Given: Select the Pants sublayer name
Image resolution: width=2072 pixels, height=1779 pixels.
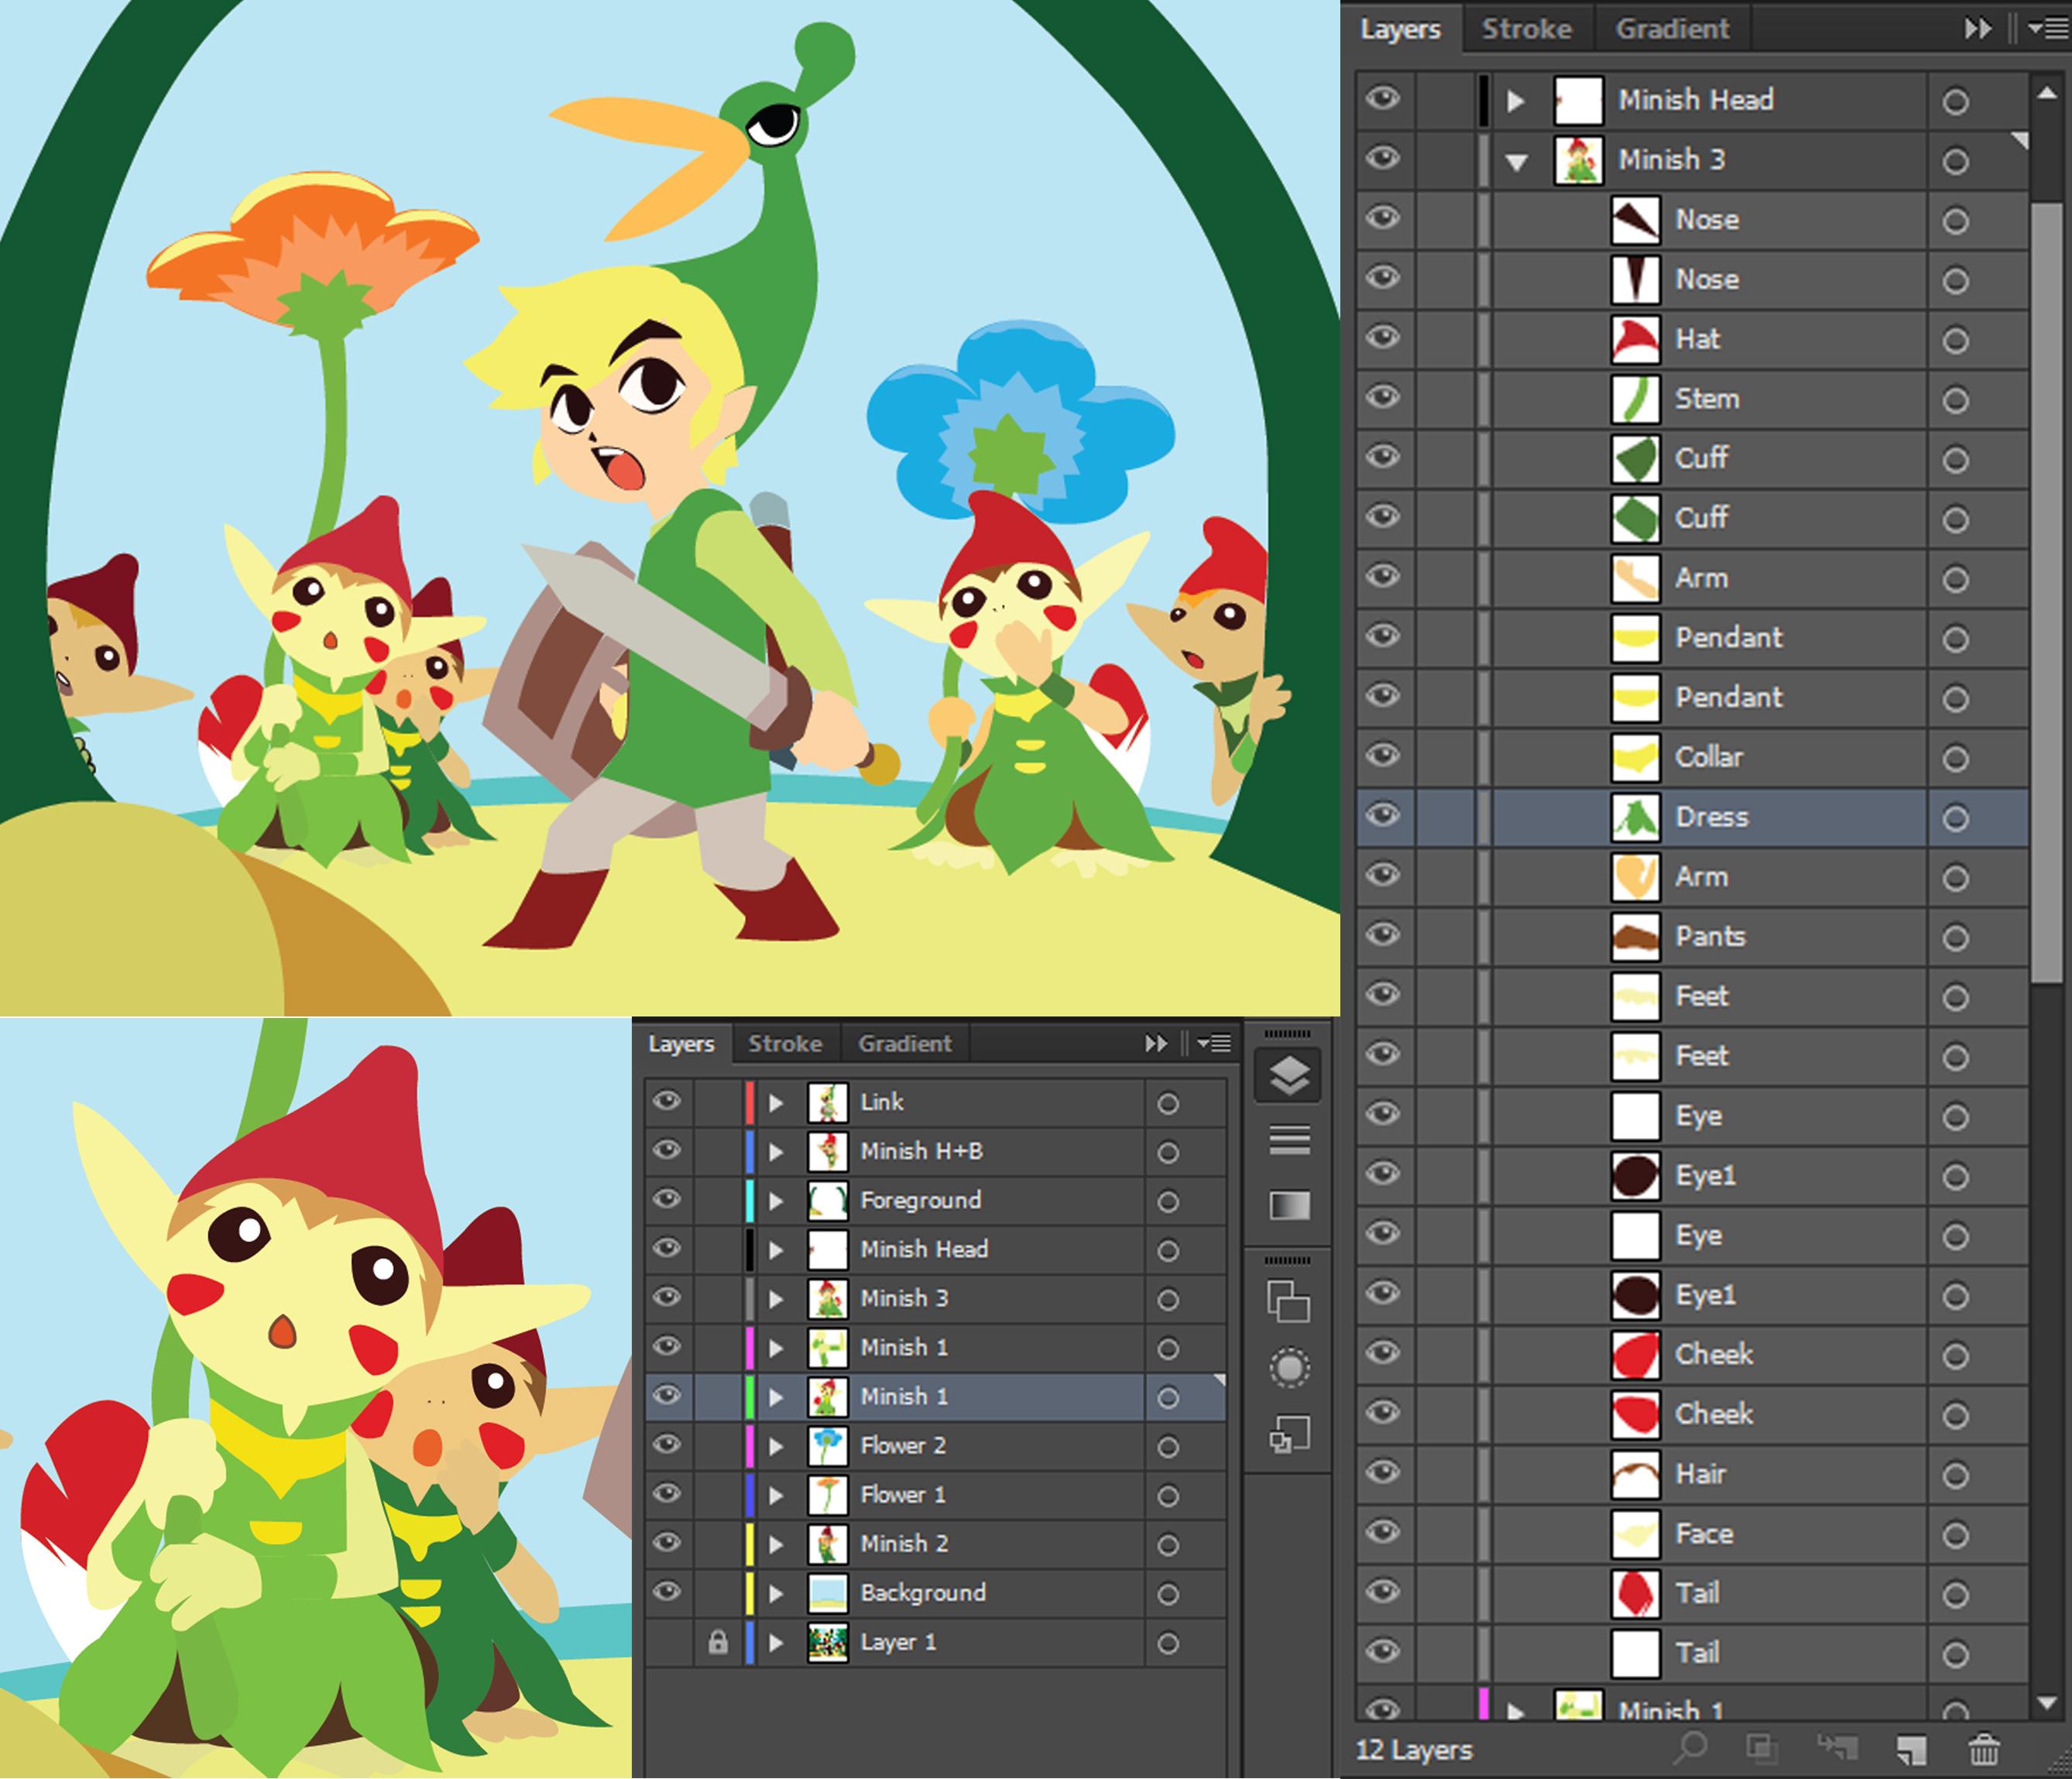Looking at the screenshot, I should [1710, 936].
